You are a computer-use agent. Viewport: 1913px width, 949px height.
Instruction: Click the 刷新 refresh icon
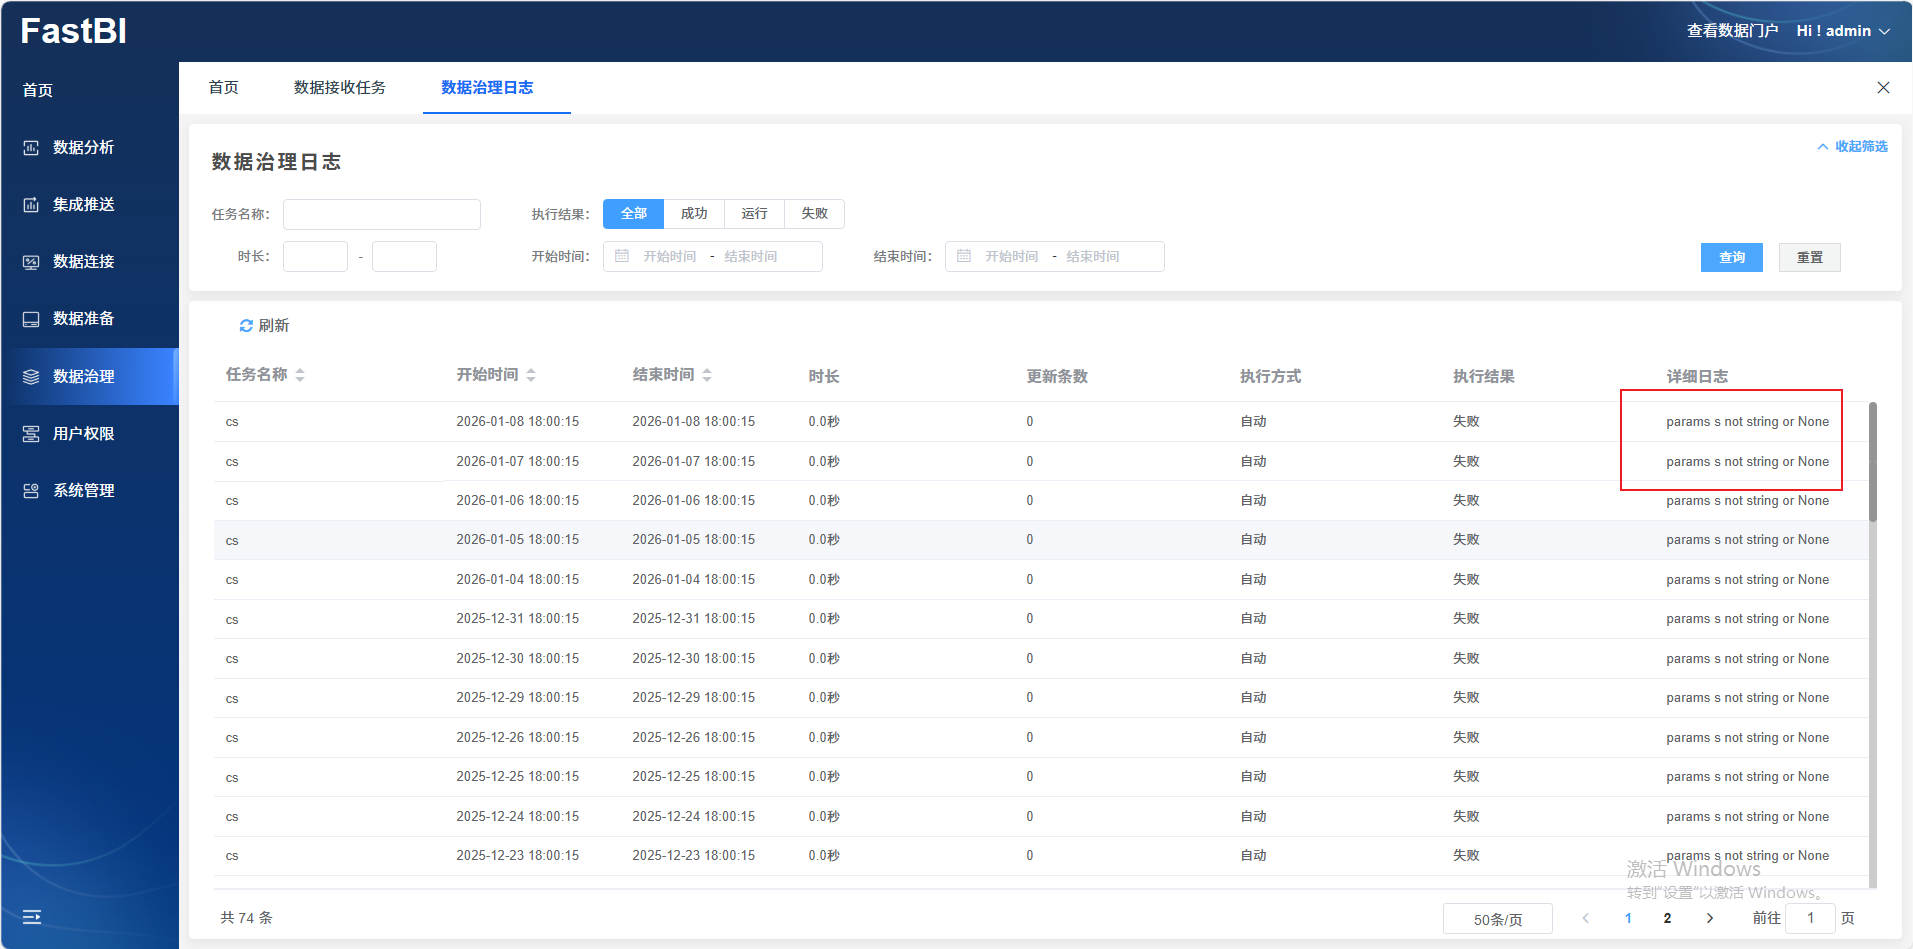246,326
